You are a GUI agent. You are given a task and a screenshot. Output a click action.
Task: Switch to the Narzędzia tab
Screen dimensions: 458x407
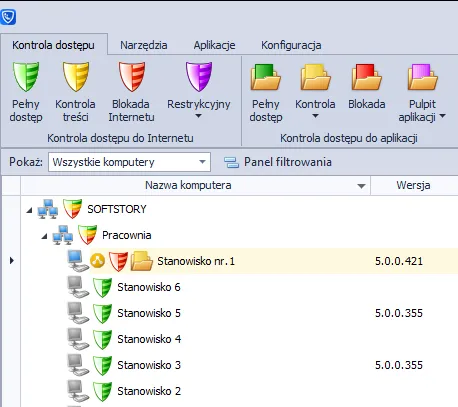[x=144, y=45]
